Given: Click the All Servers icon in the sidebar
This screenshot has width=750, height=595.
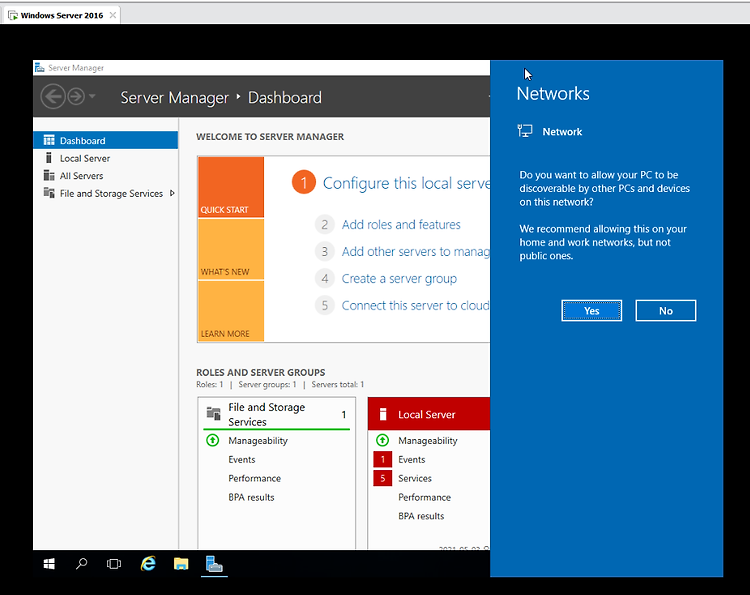Looking at the screenshot, I should click(49, 176).
